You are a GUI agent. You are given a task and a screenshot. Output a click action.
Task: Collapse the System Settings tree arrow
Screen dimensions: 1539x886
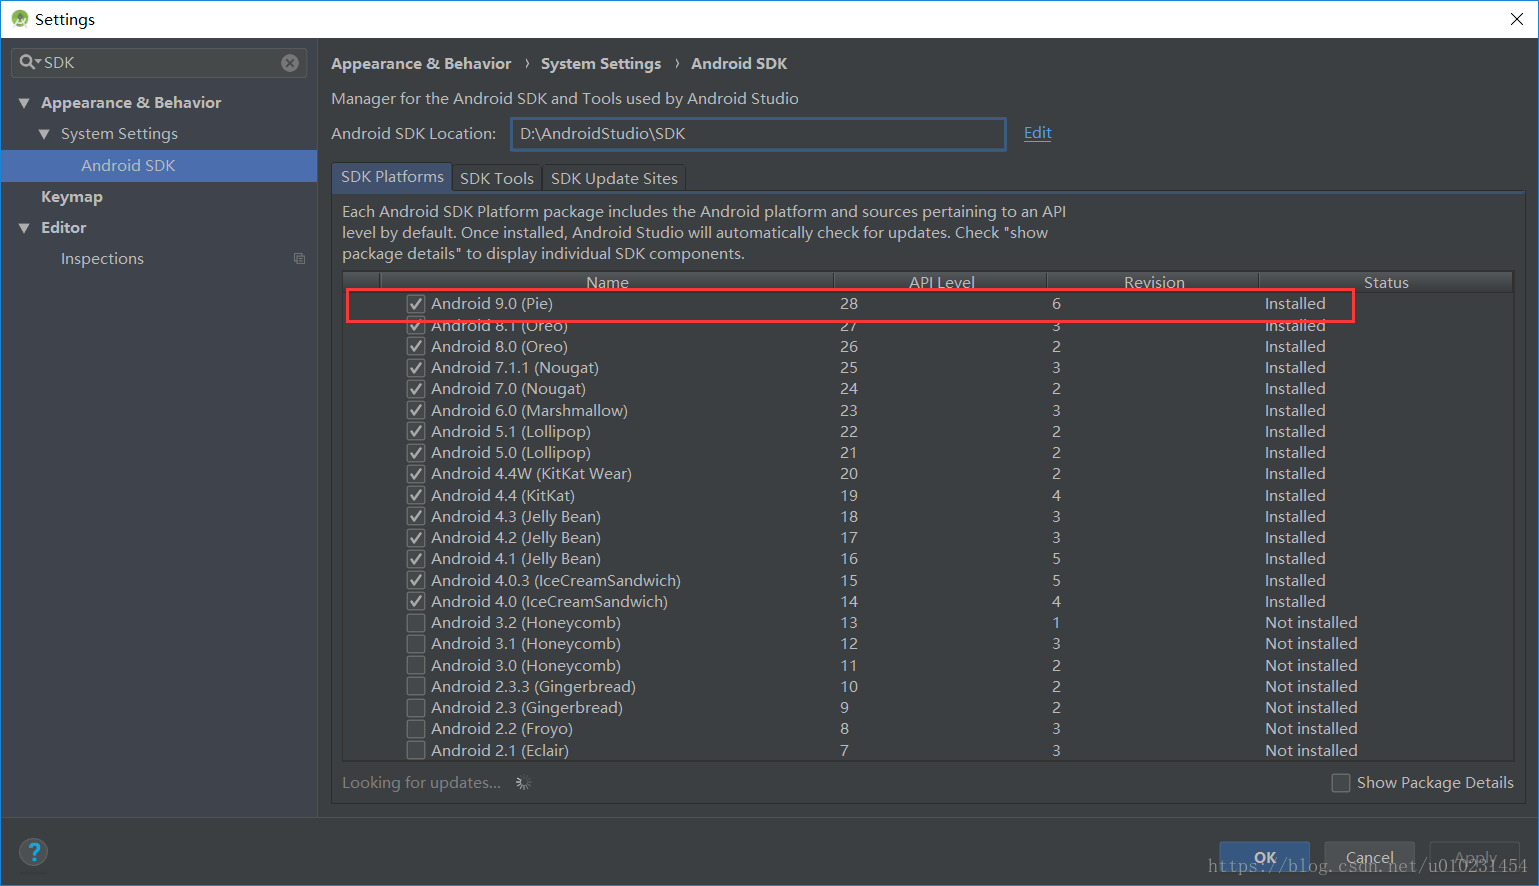44,134
